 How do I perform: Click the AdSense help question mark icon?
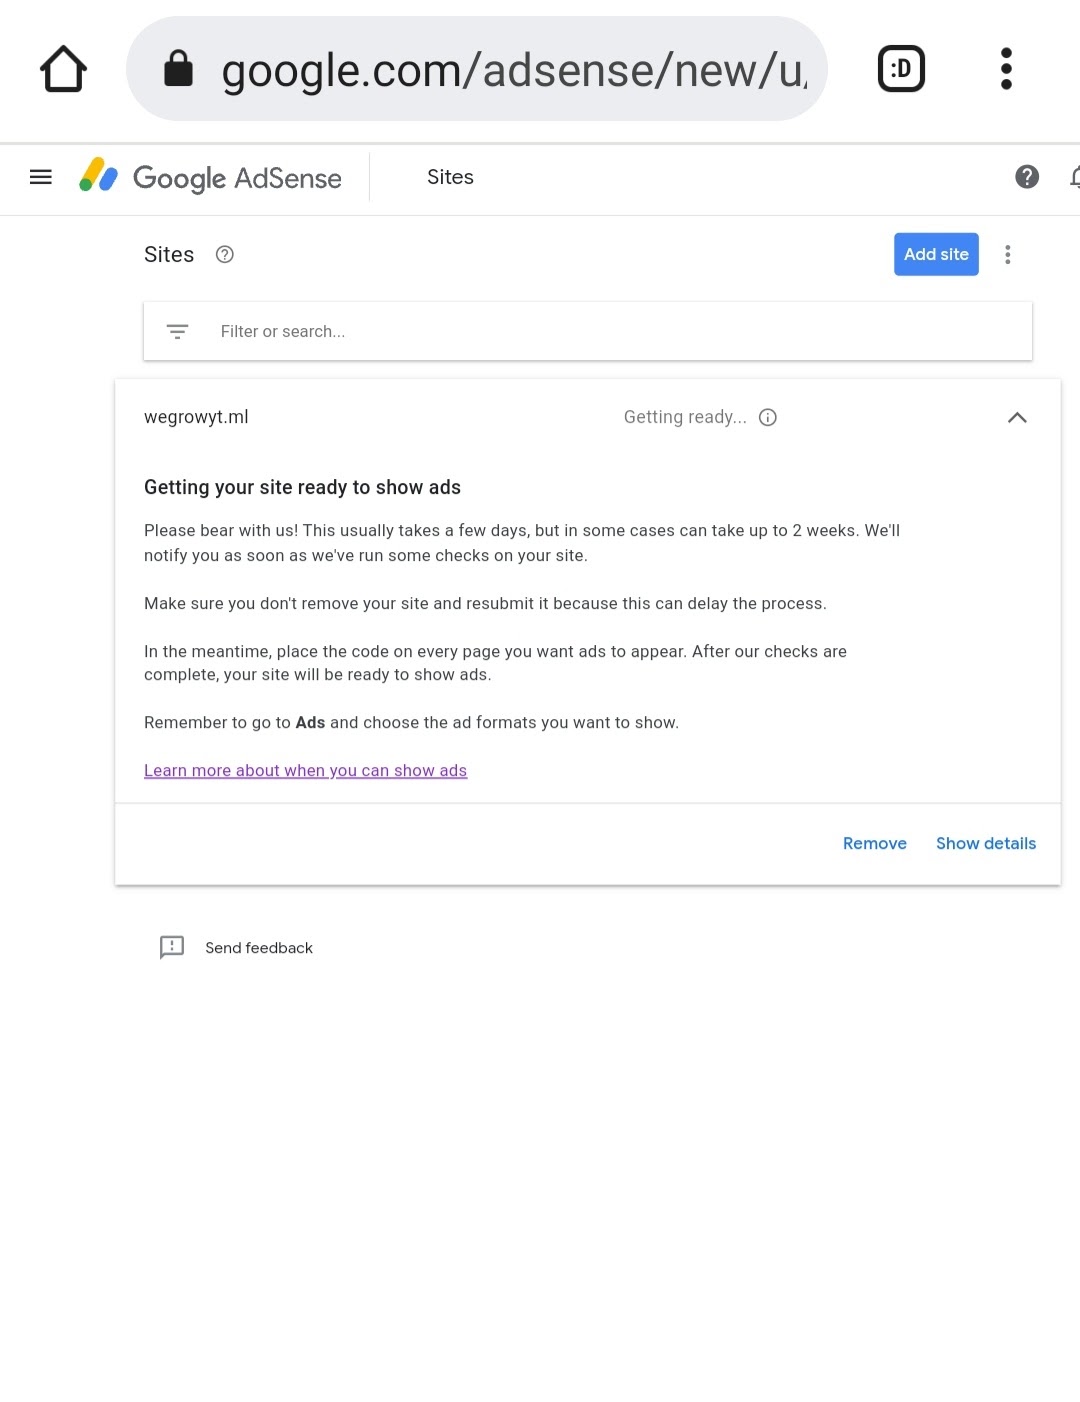pyautogui.click(x=1027, y=177)
